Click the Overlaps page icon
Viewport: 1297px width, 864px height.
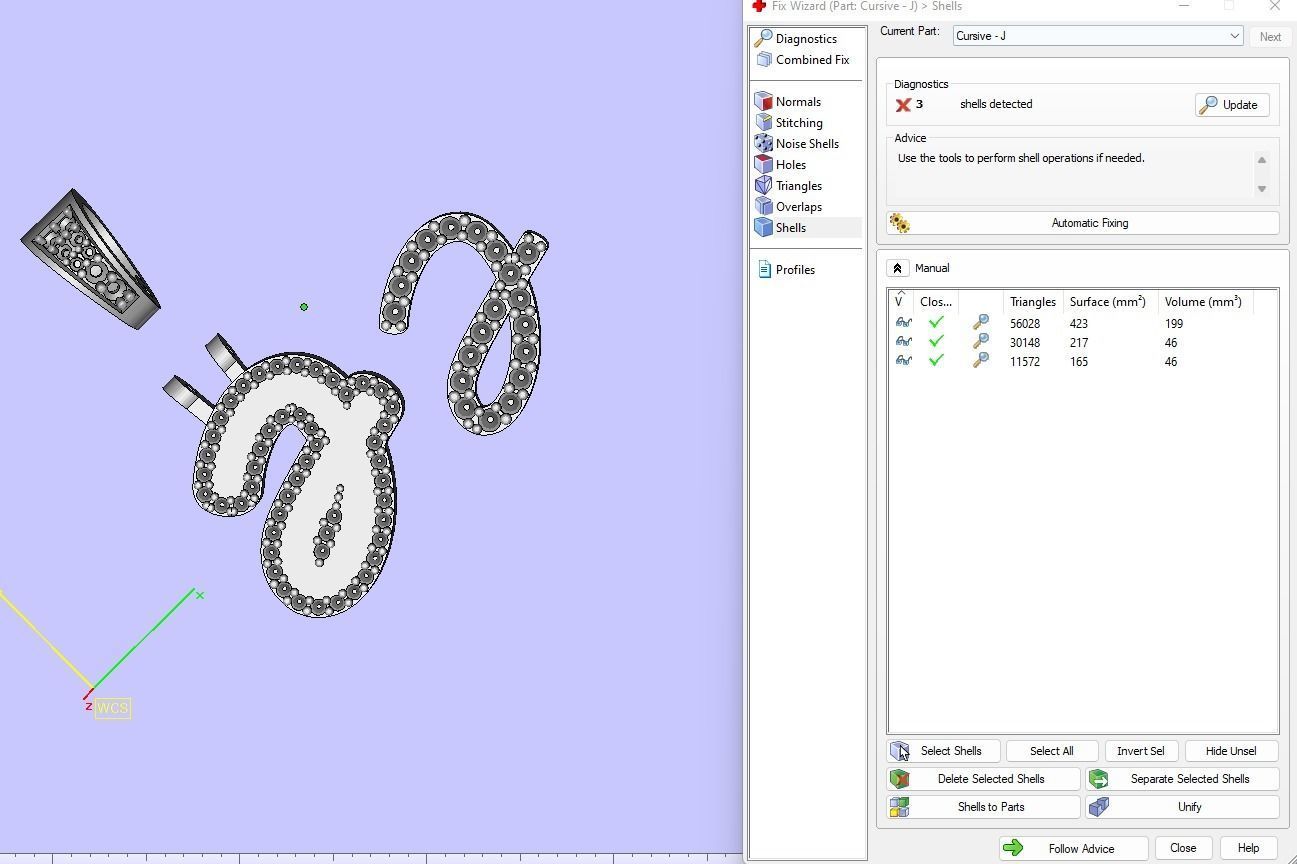[763, 207]
